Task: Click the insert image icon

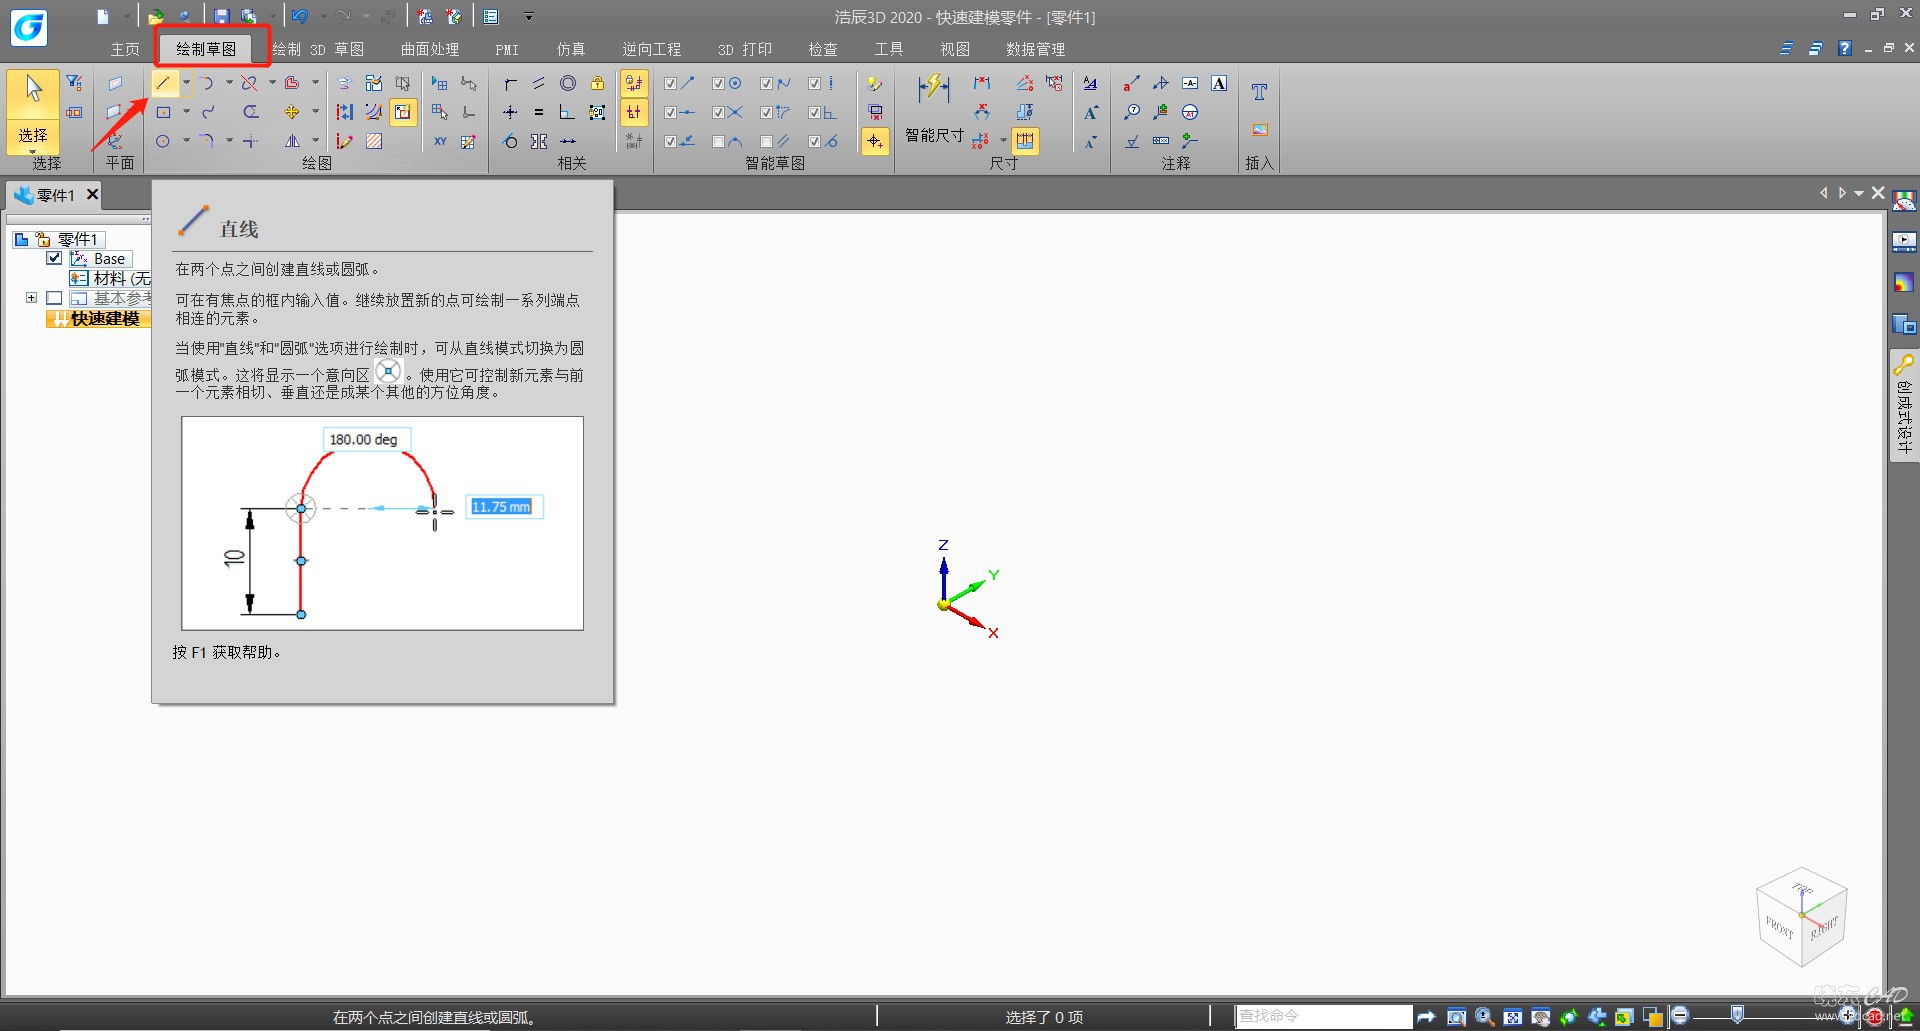Action: 1259,130
